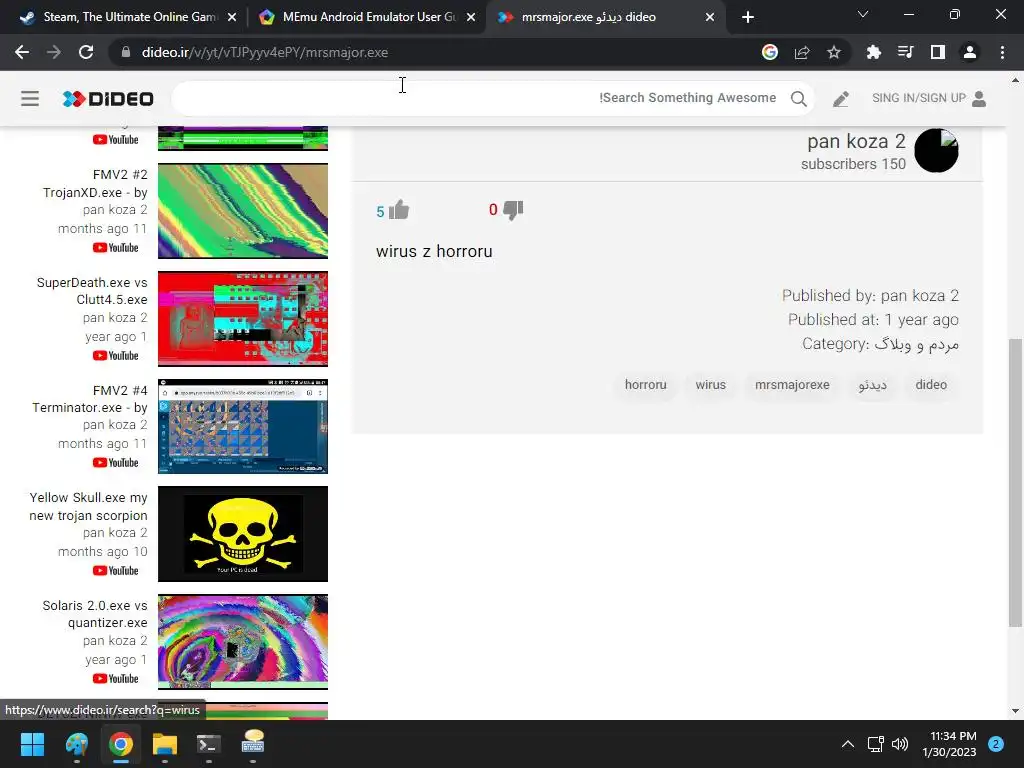Open the Terminator.exe video thumbnail

(243, 426)
